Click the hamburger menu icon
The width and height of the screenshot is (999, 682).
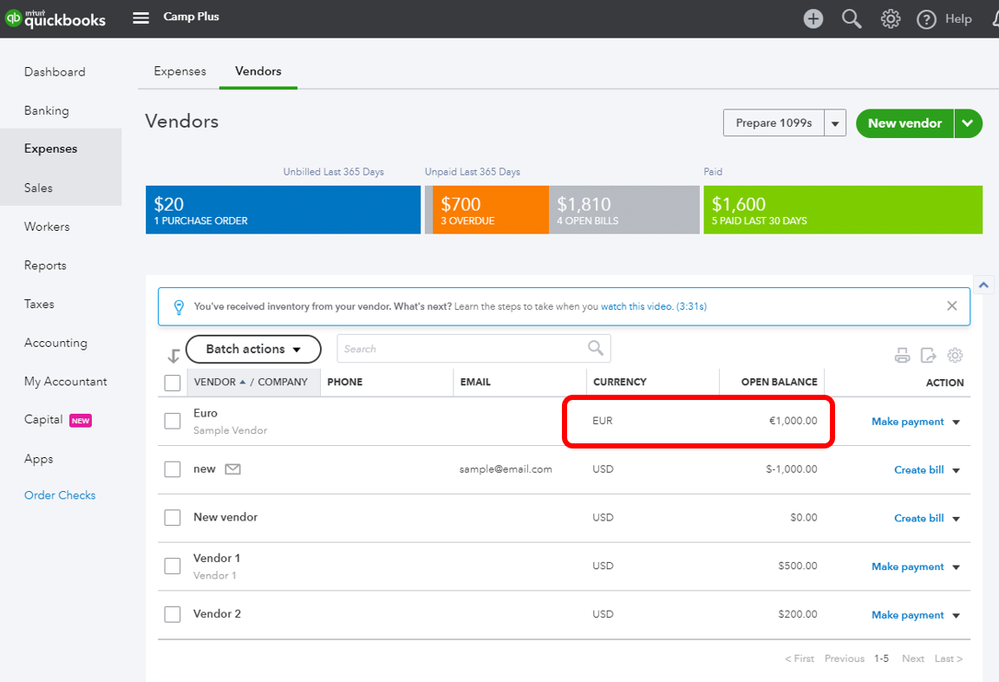[141, 18]
